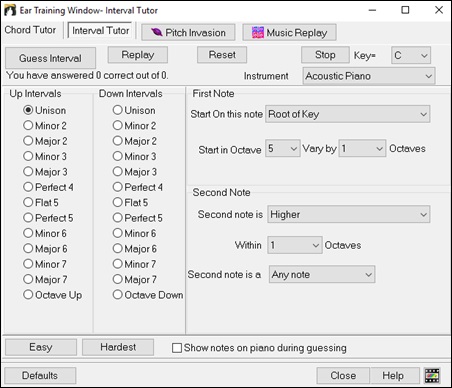Choose Minor 2 under Up Intervals
This screenshot has width=452, height=388.
[45, 126]
